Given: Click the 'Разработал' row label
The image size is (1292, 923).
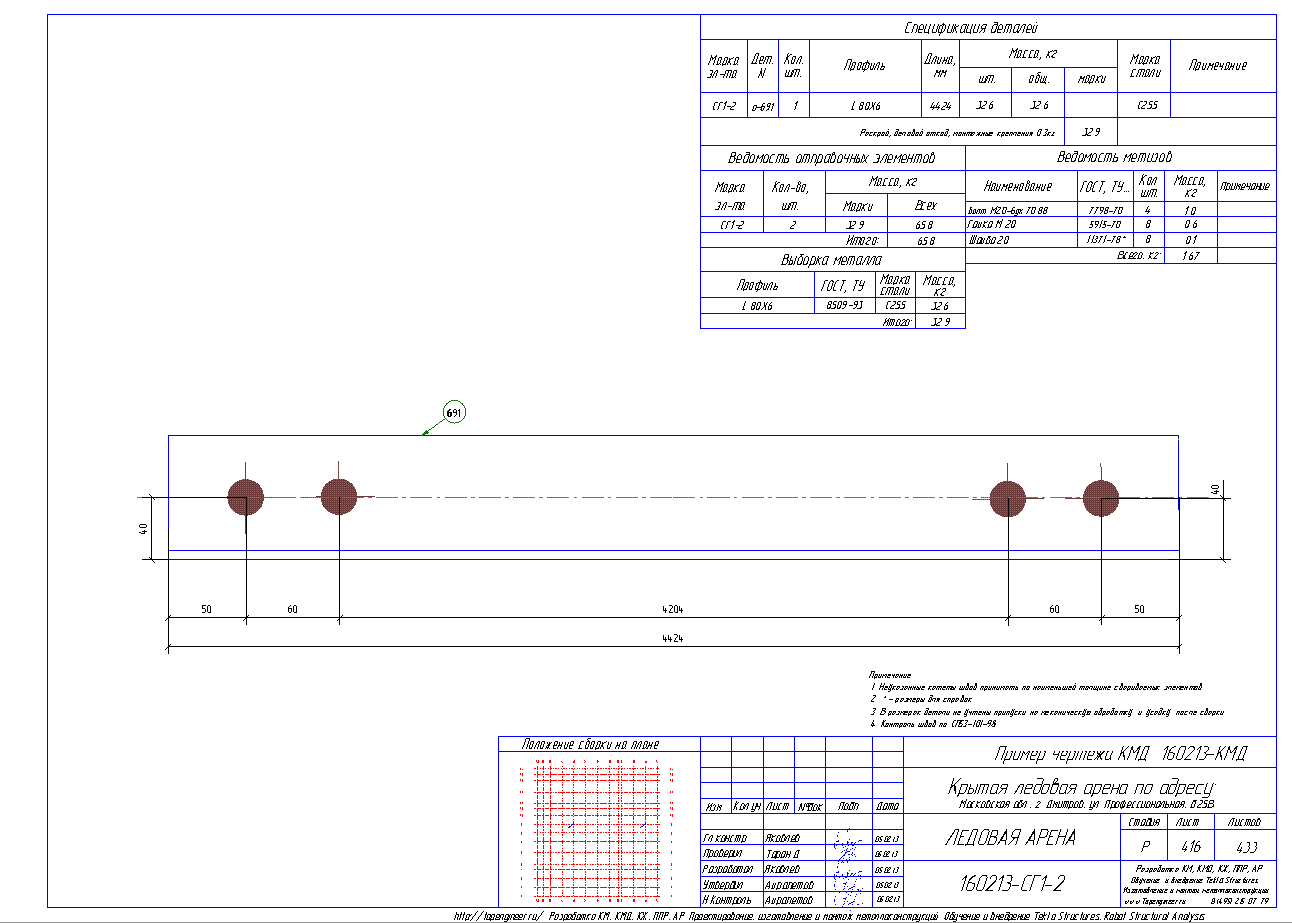Looking at the screenshot, I should [x=728, y=870].
